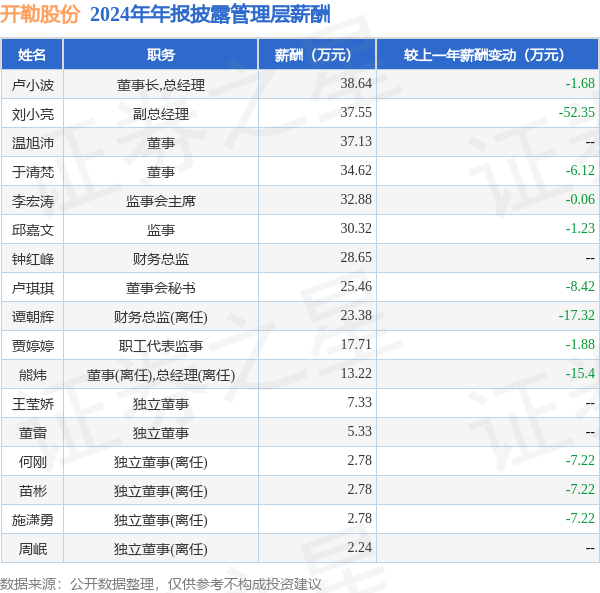Click salary value 17.71
The height and width of the screenshot is (593, 600).
coord(356,344)
